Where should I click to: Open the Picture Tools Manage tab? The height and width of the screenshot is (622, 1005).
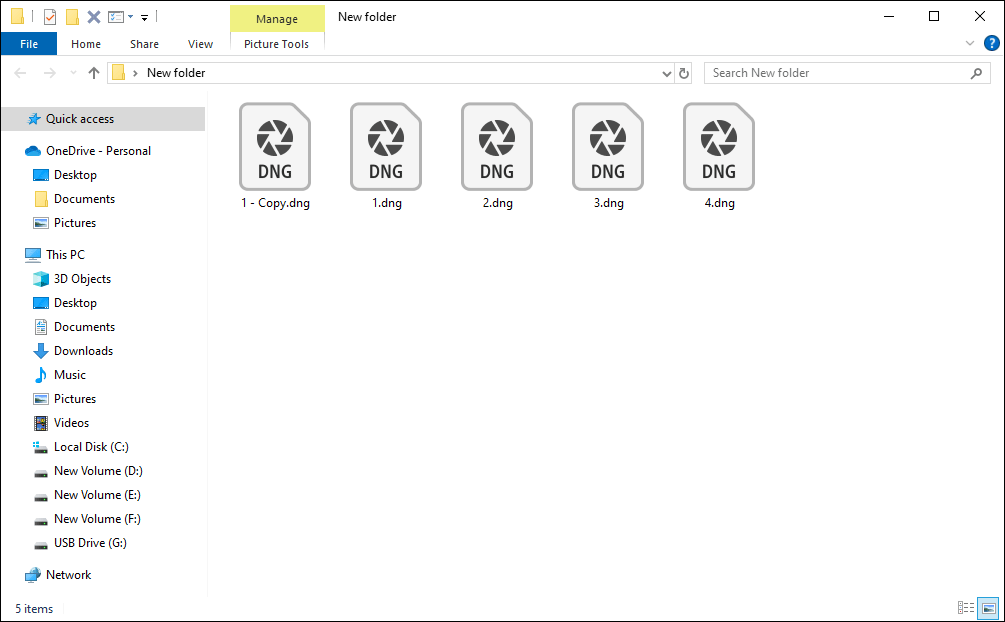click(277, 18)
